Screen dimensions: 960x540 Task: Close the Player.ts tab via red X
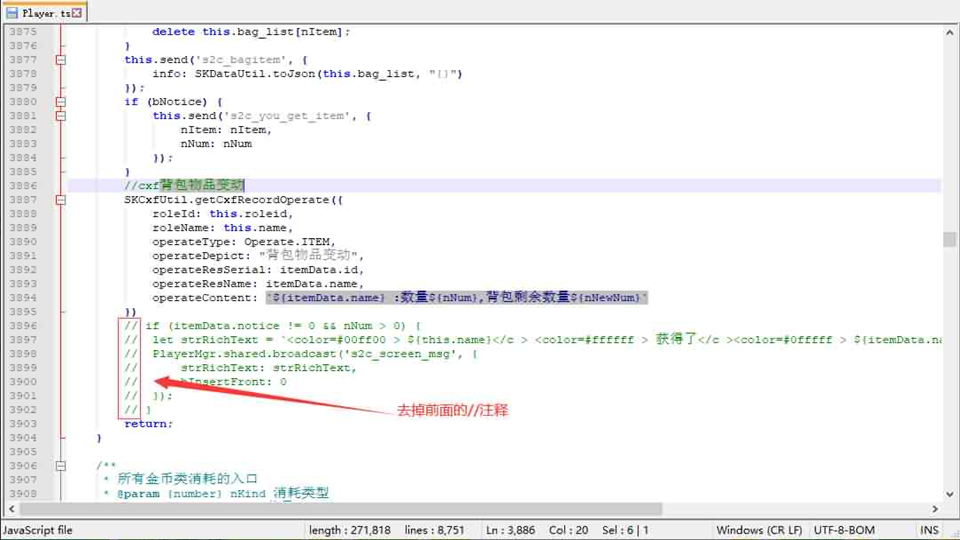(77, 13)
